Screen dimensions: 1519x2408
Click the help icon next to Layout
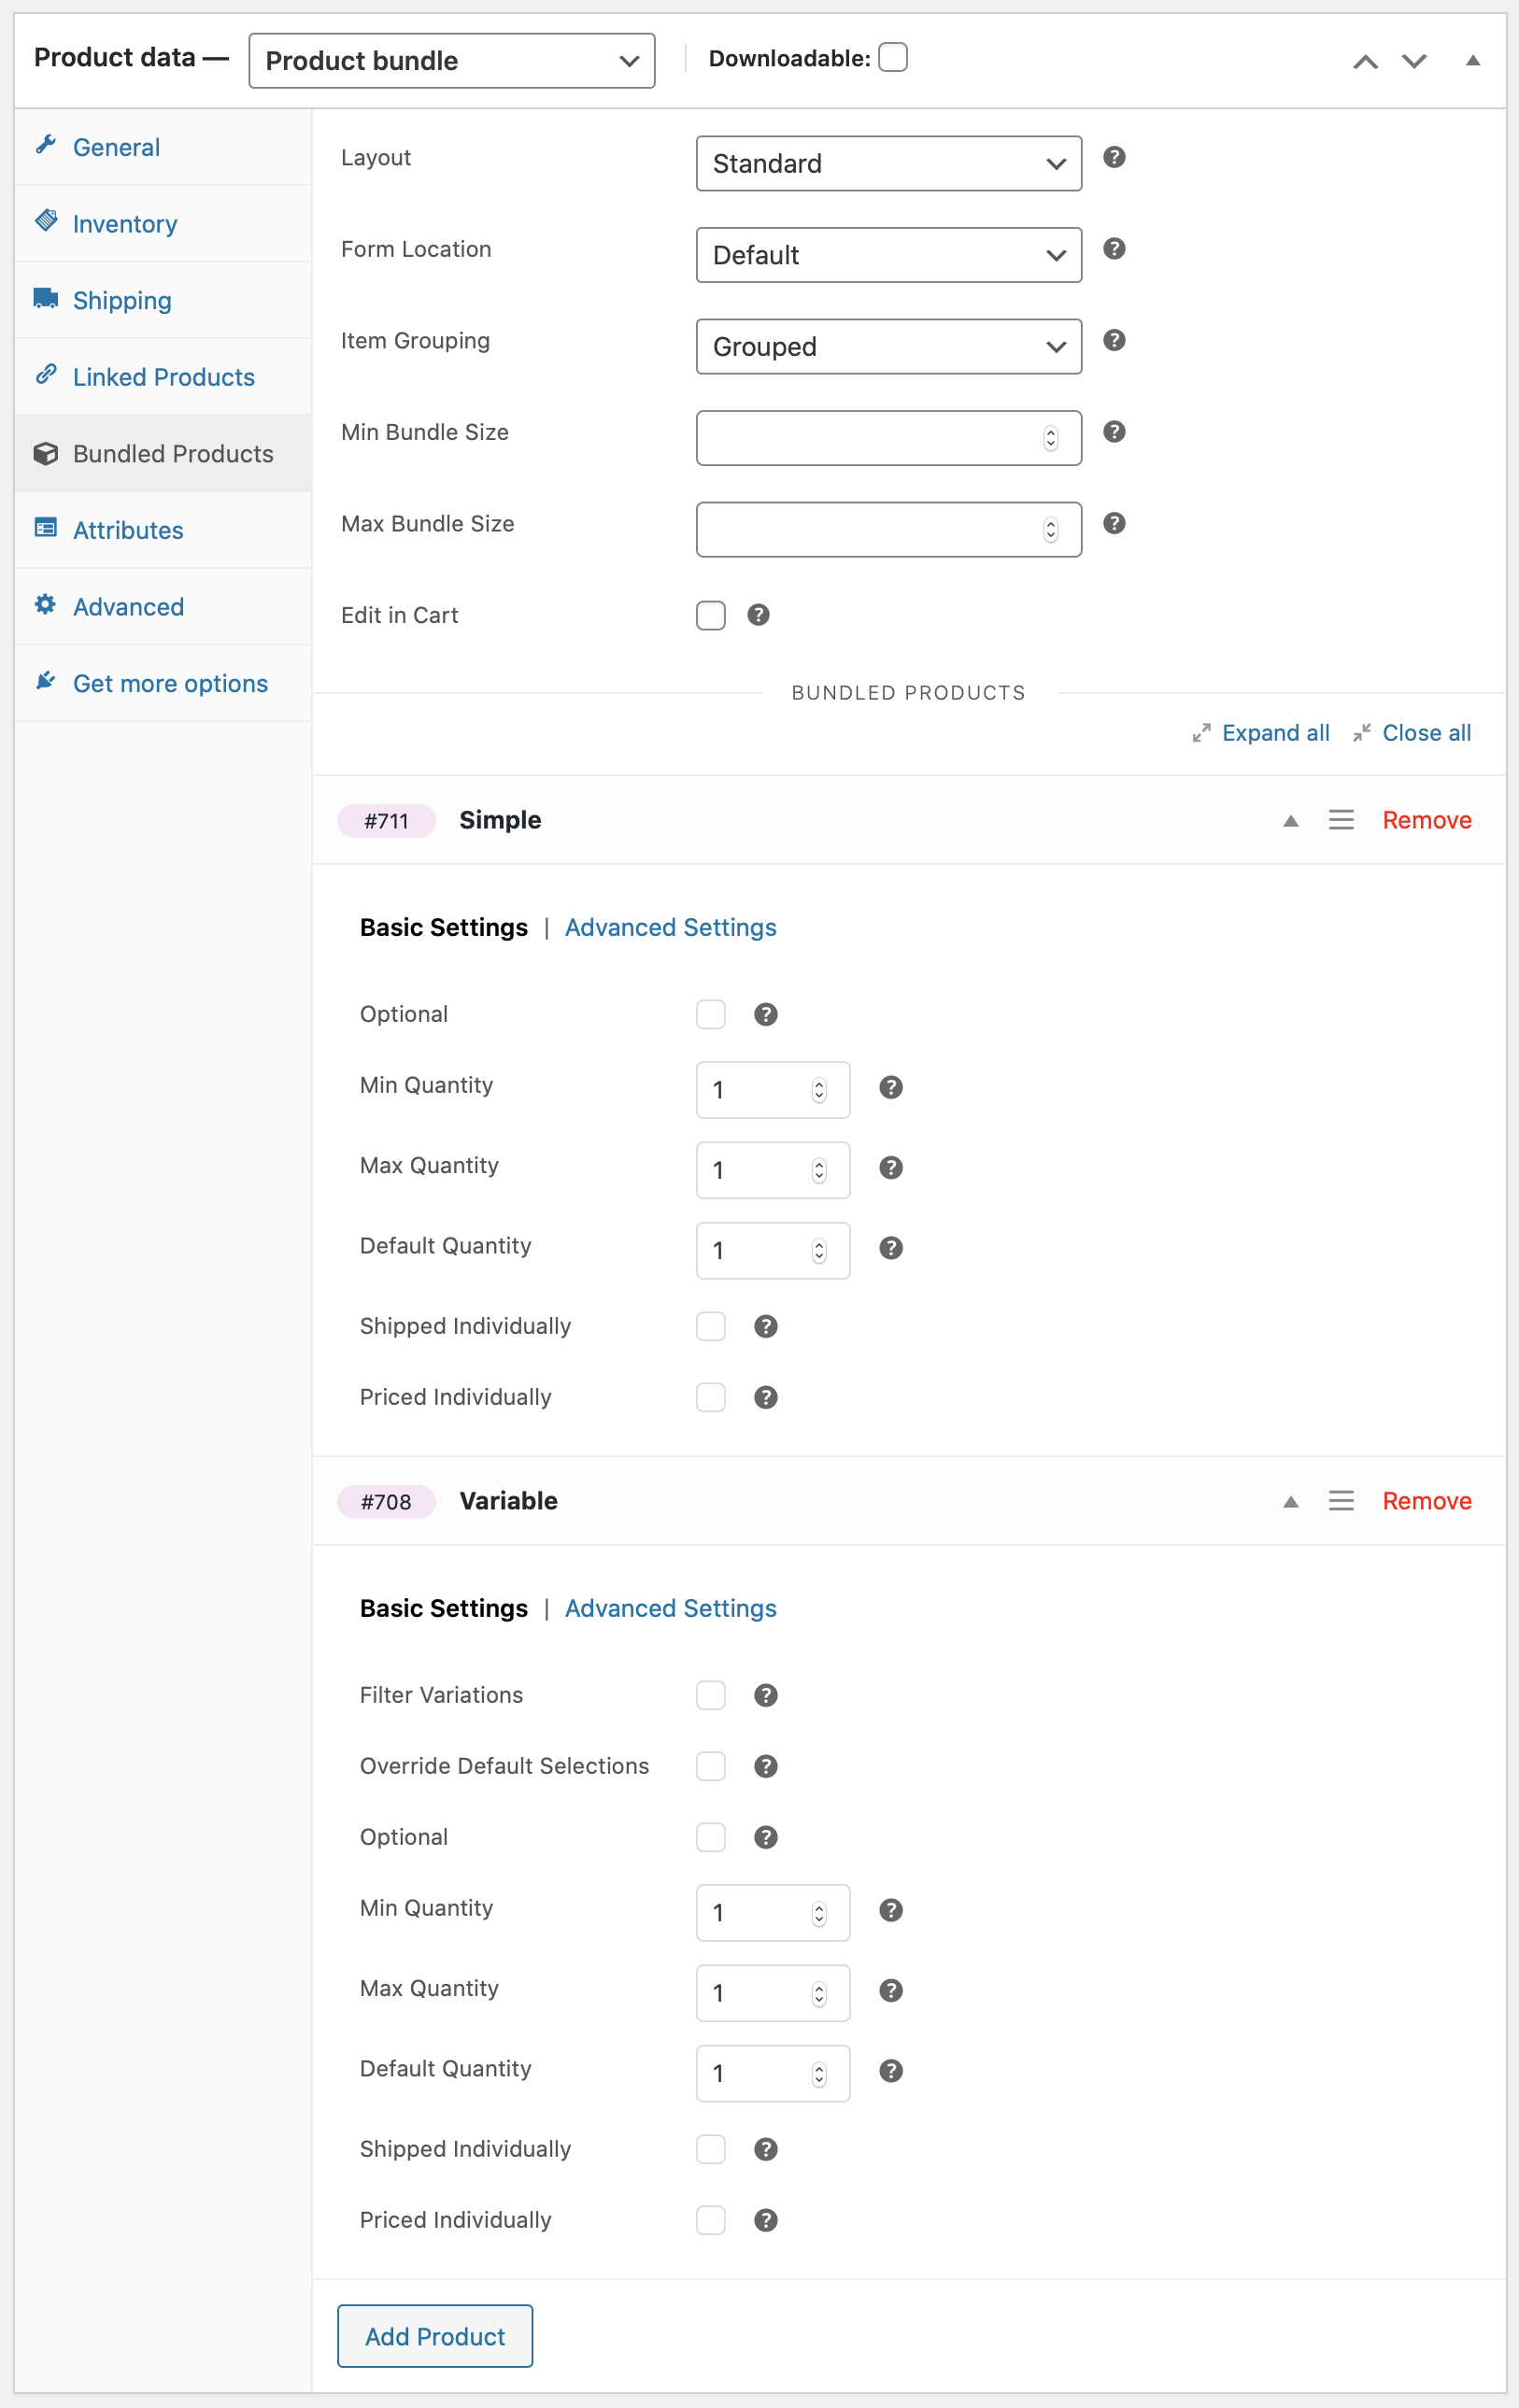pos(1114,157)
